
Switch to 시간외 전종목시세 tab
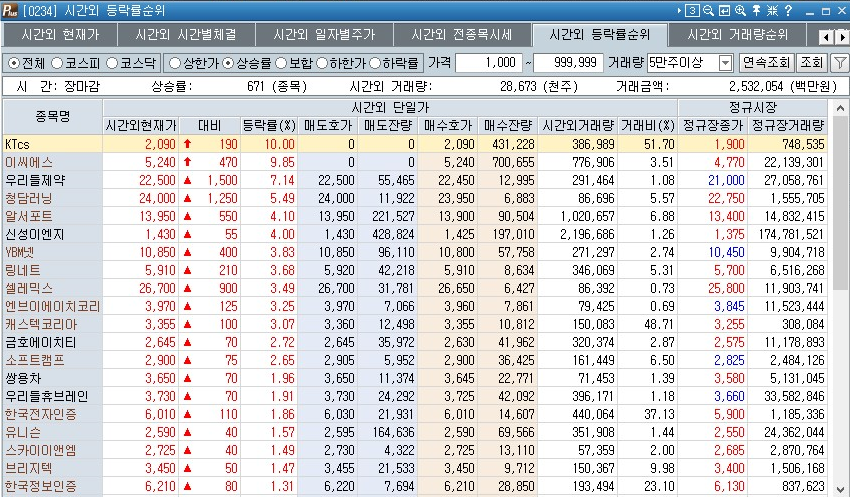pos(462,35)
